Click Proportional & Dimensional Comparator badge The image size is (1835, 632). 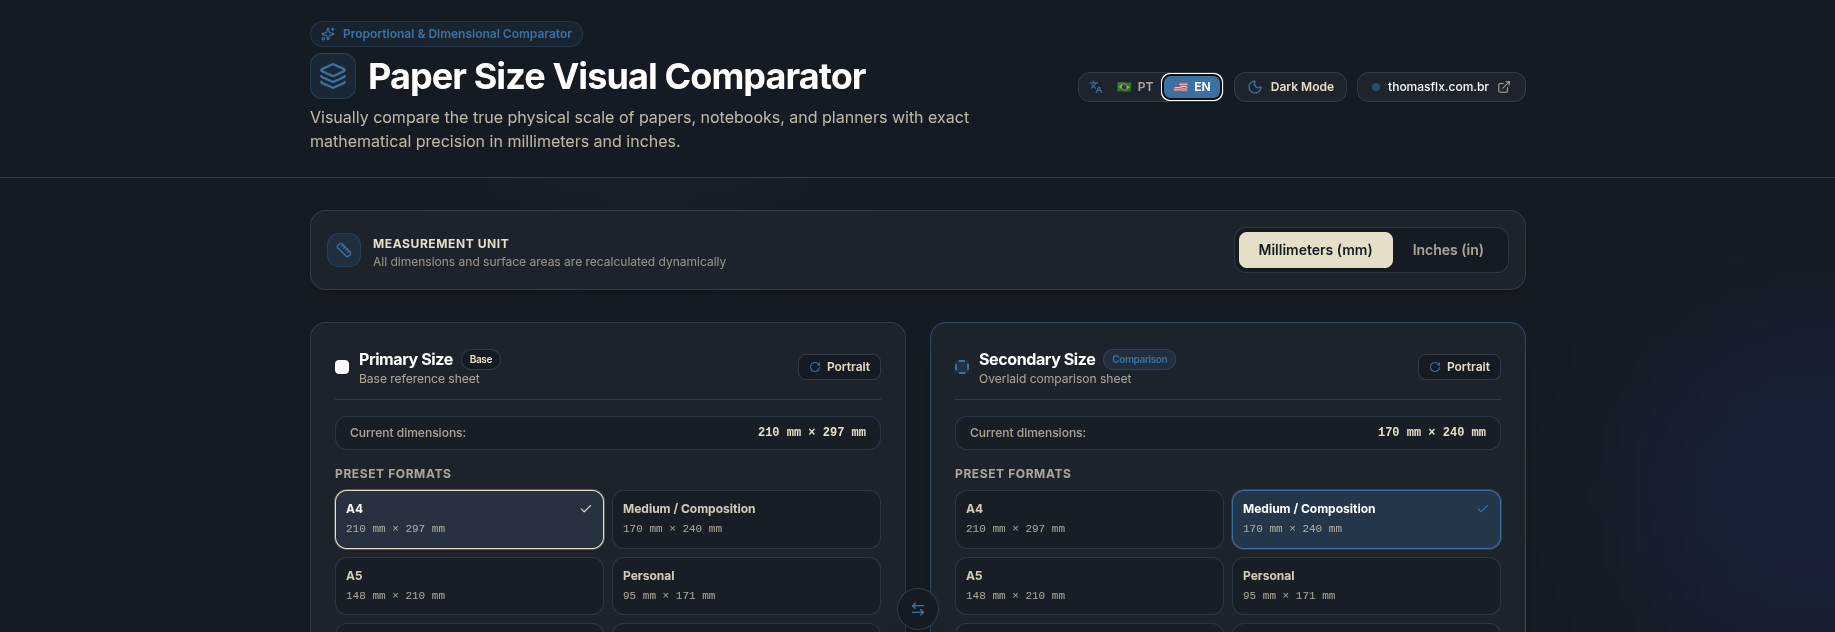click(446, 34)
